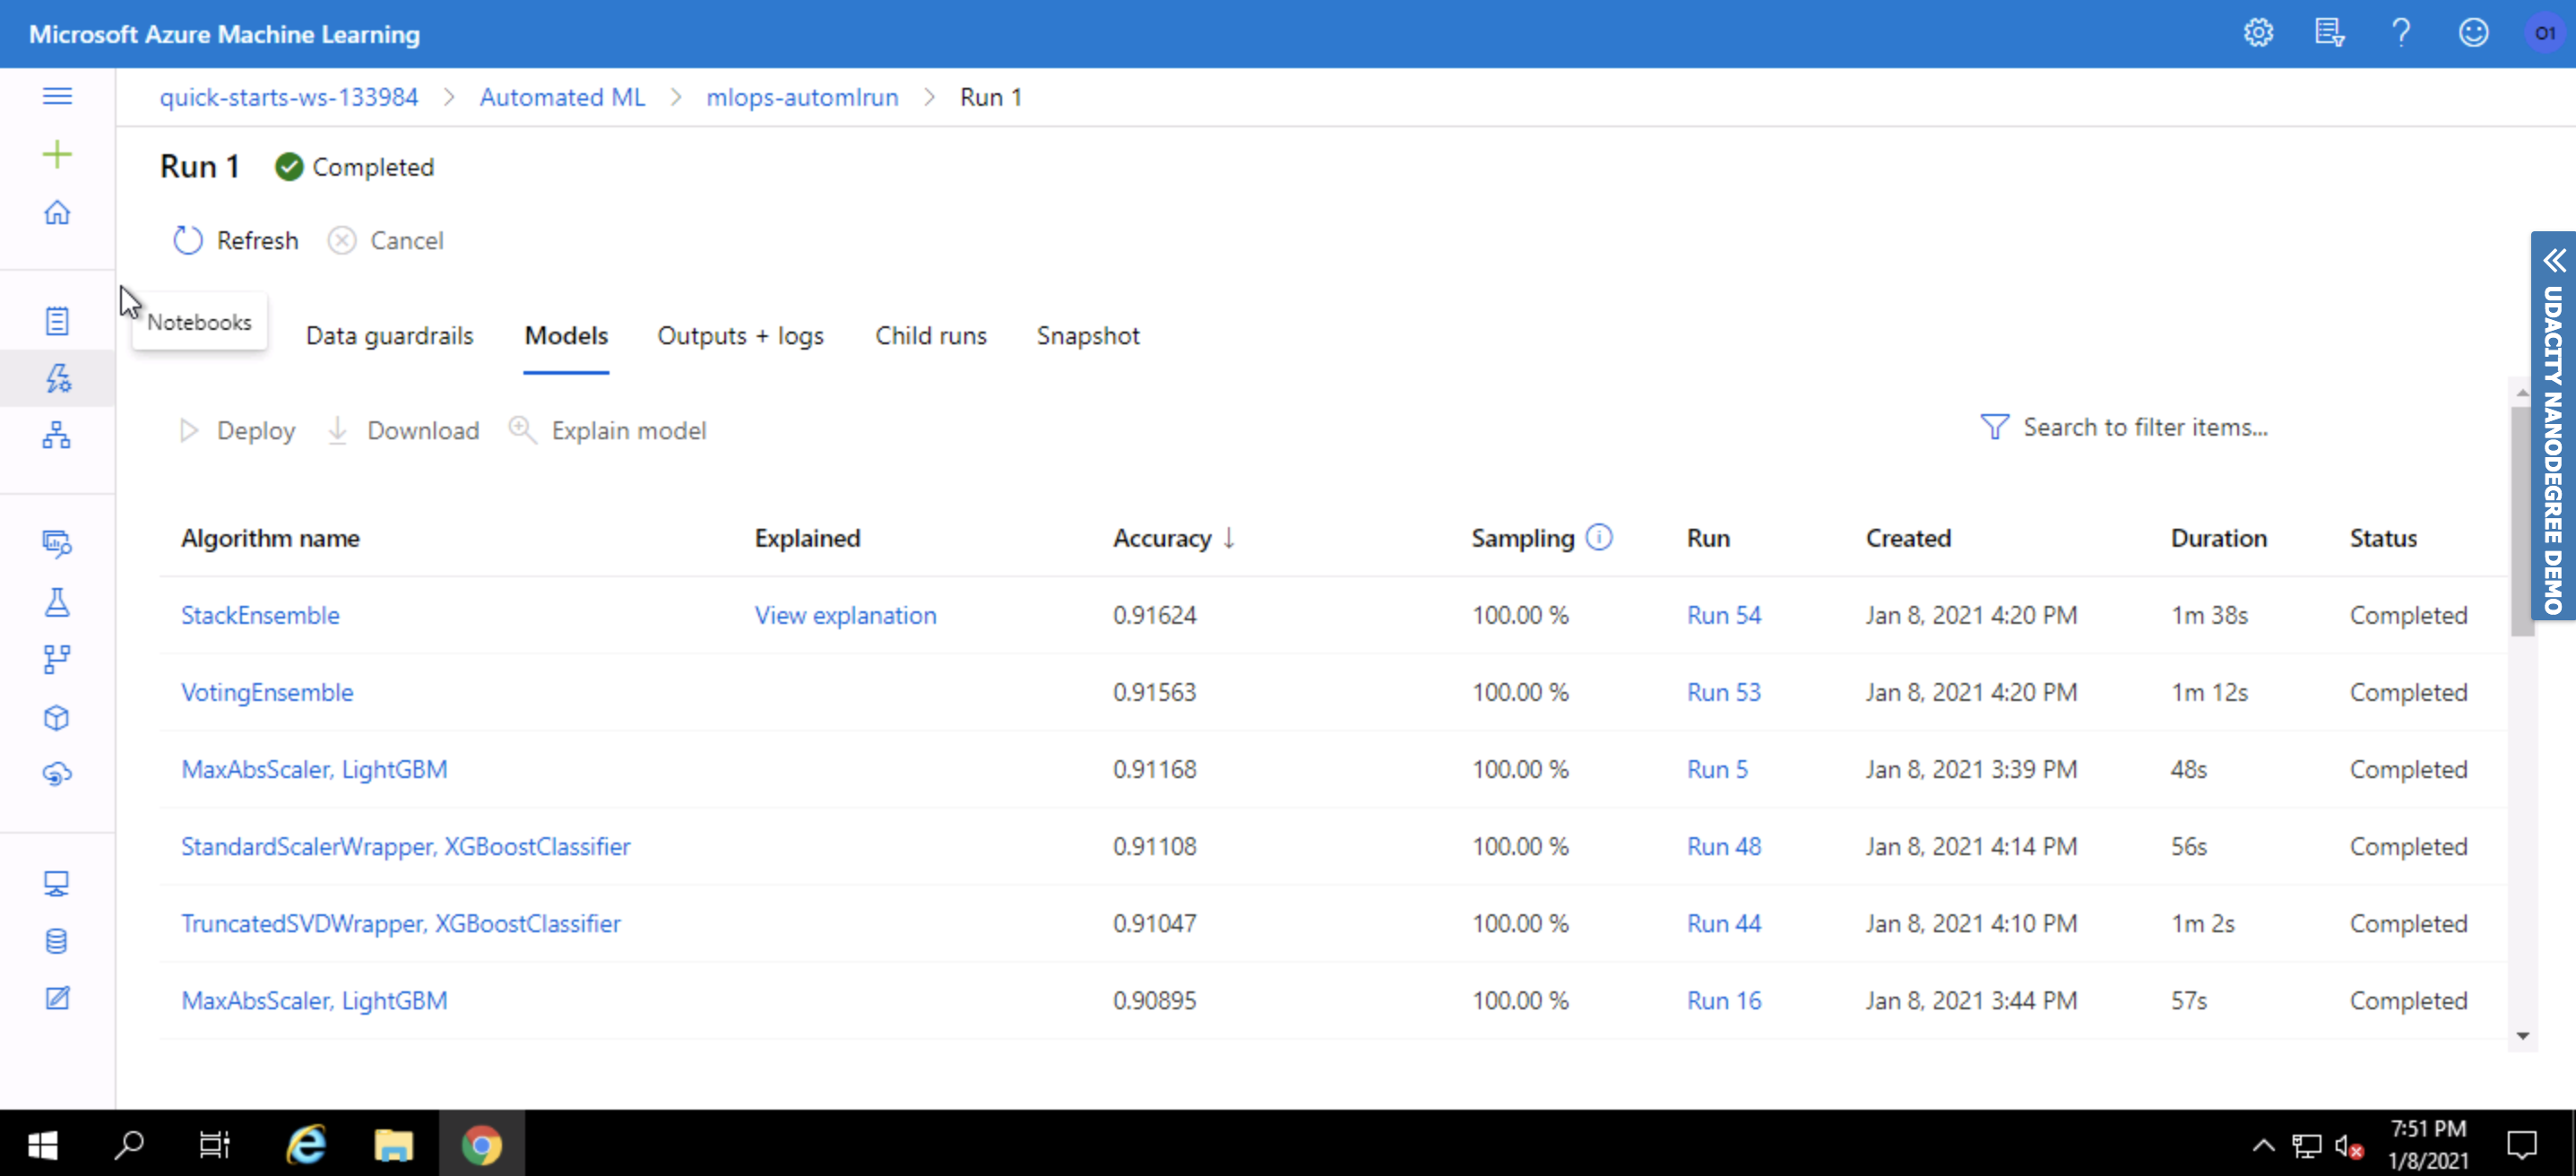
Task: Open Datastores cylinder icon in sidebar
Action: click(x=57, y=941)
